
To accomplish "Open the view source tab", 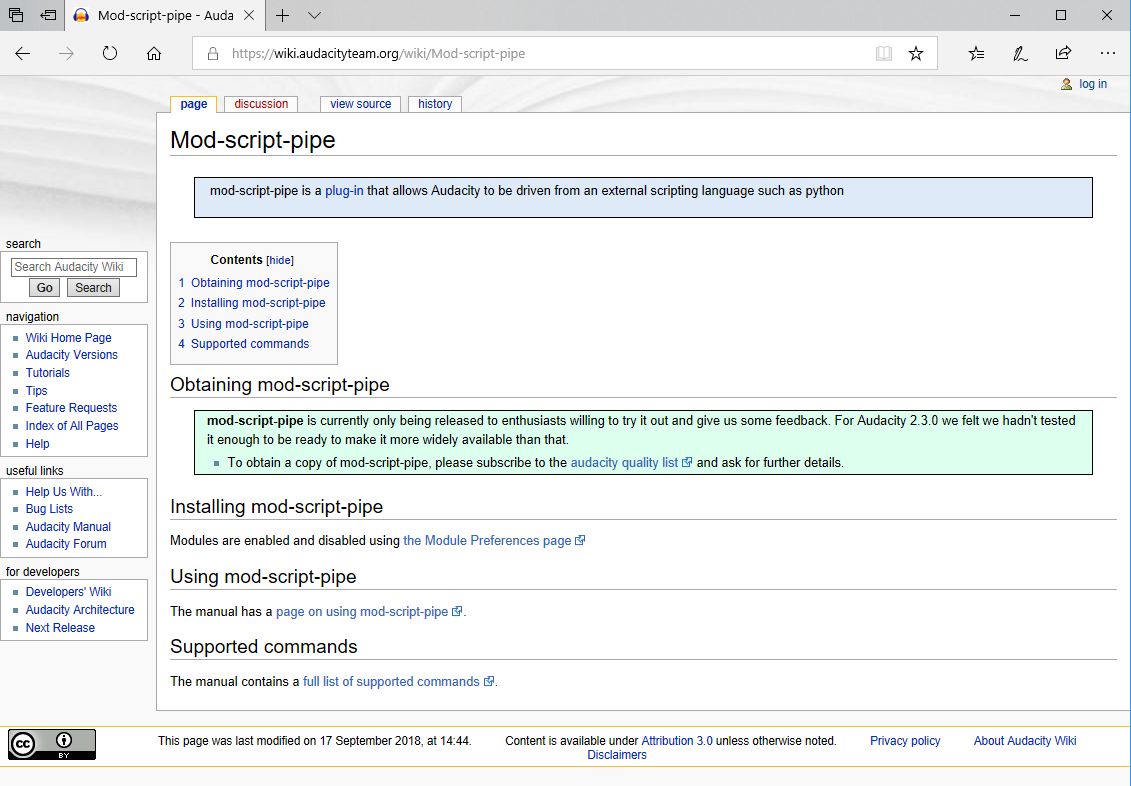I will pyautogui.click(x=360, y=104).
